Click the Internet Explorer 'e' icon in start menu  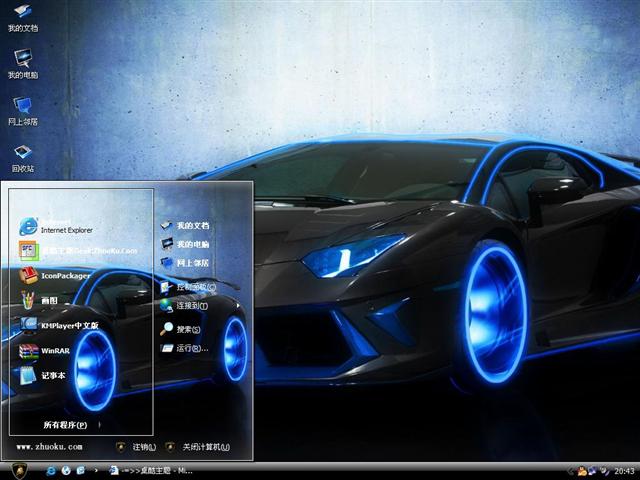28,227
